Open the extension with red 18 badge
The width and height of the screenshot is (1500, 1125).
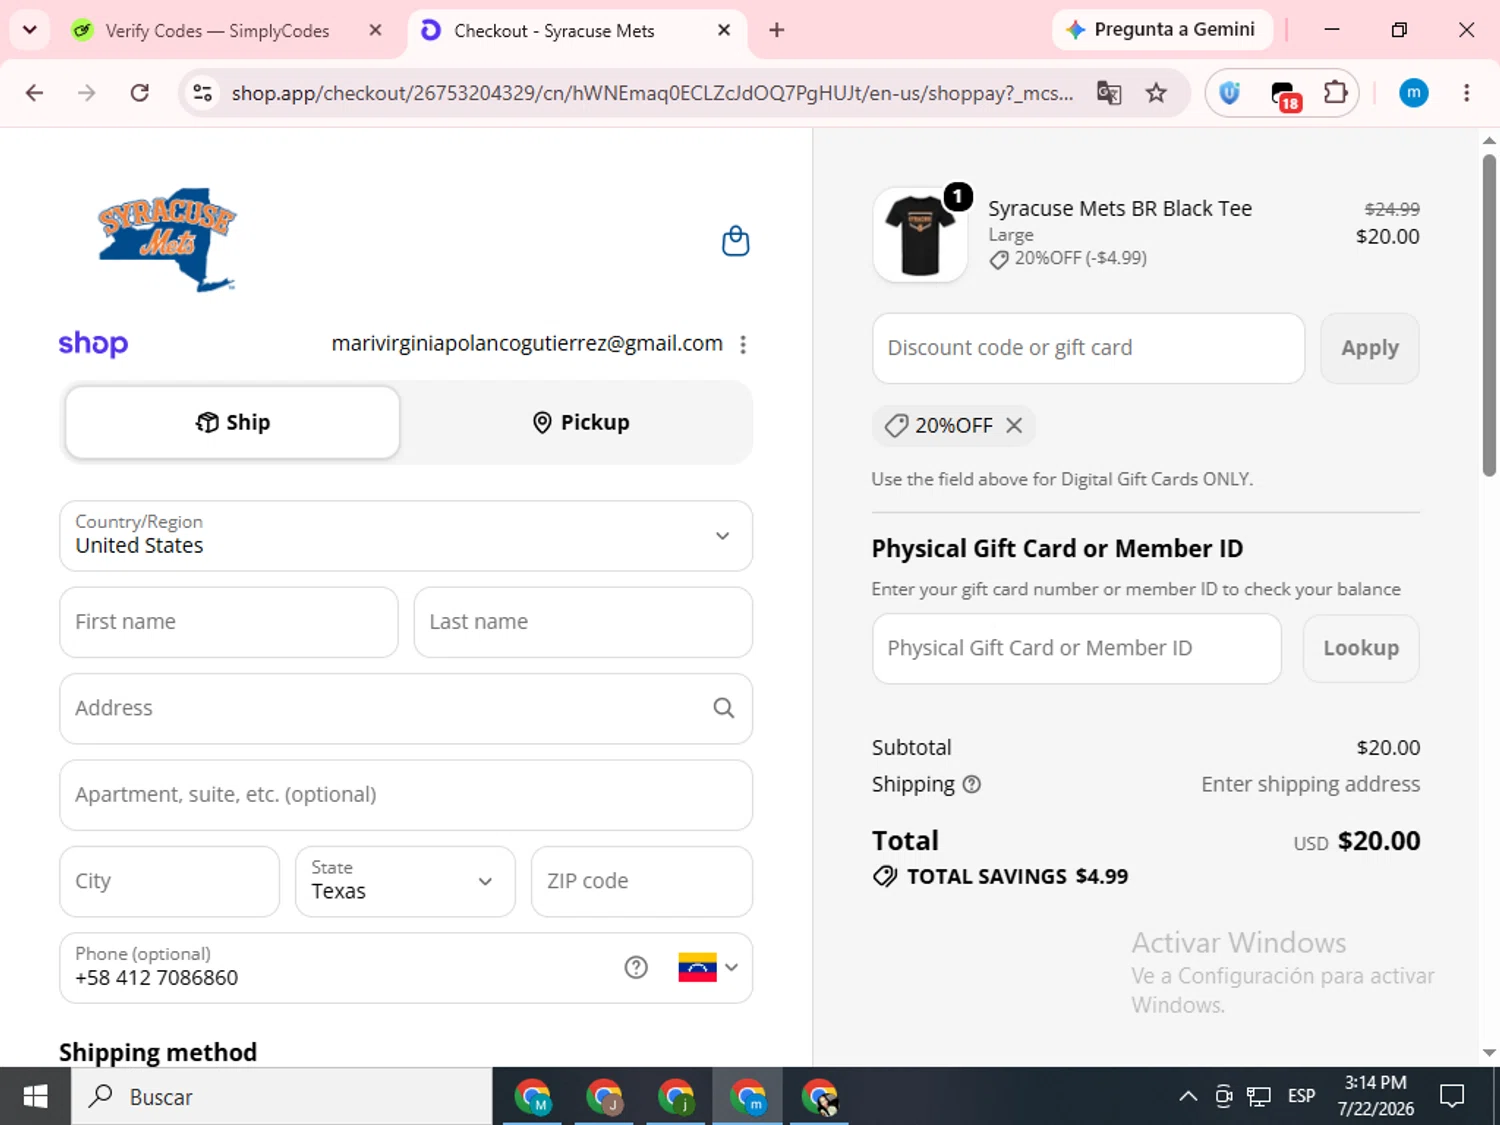click(x=1284, y=95)
